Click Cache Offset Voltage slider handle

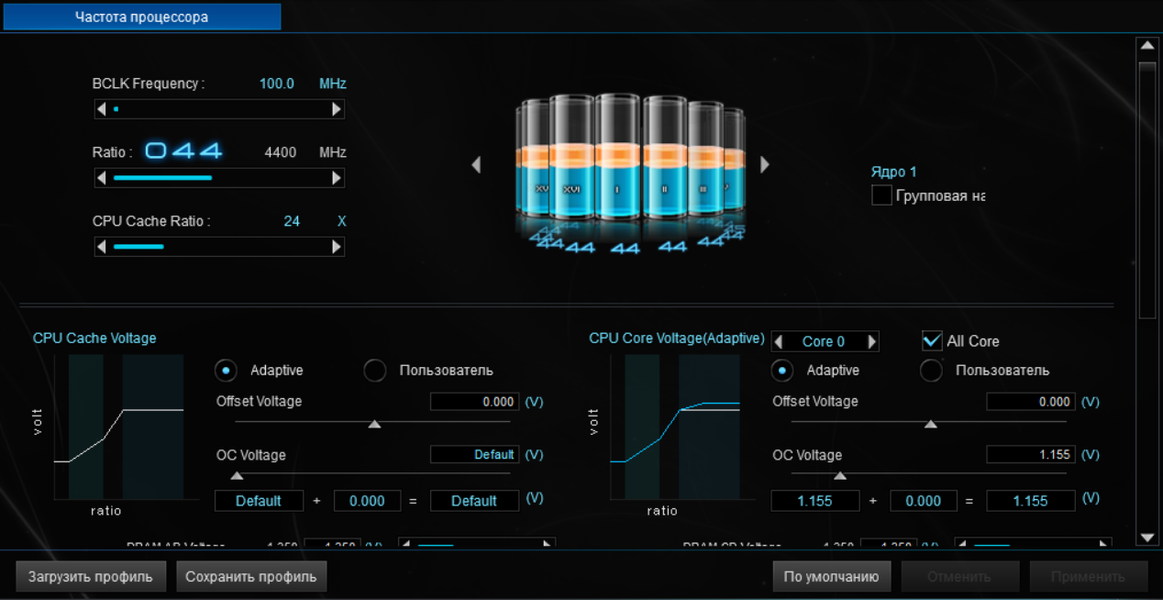pos(375,423)
